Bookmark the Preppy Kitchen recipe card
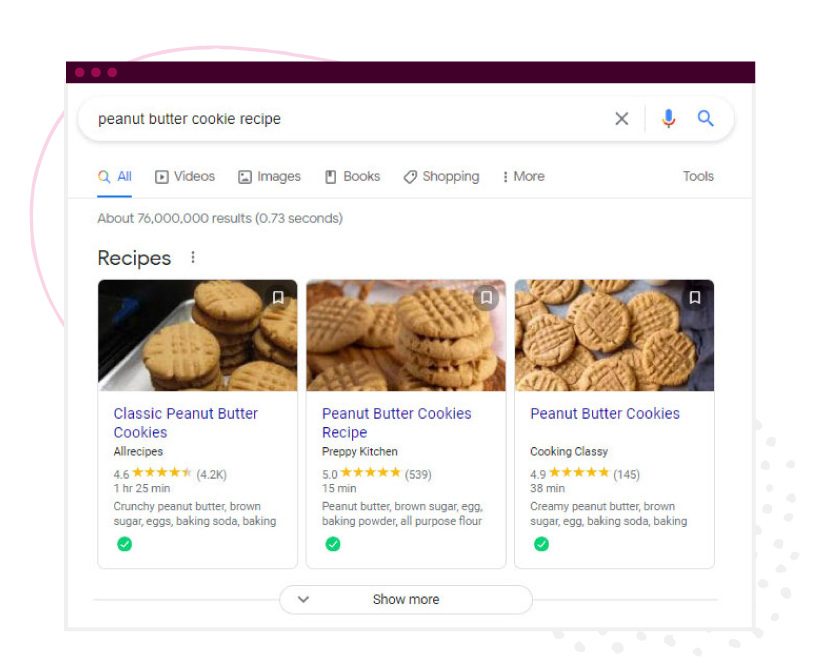 tap(486, 298)
